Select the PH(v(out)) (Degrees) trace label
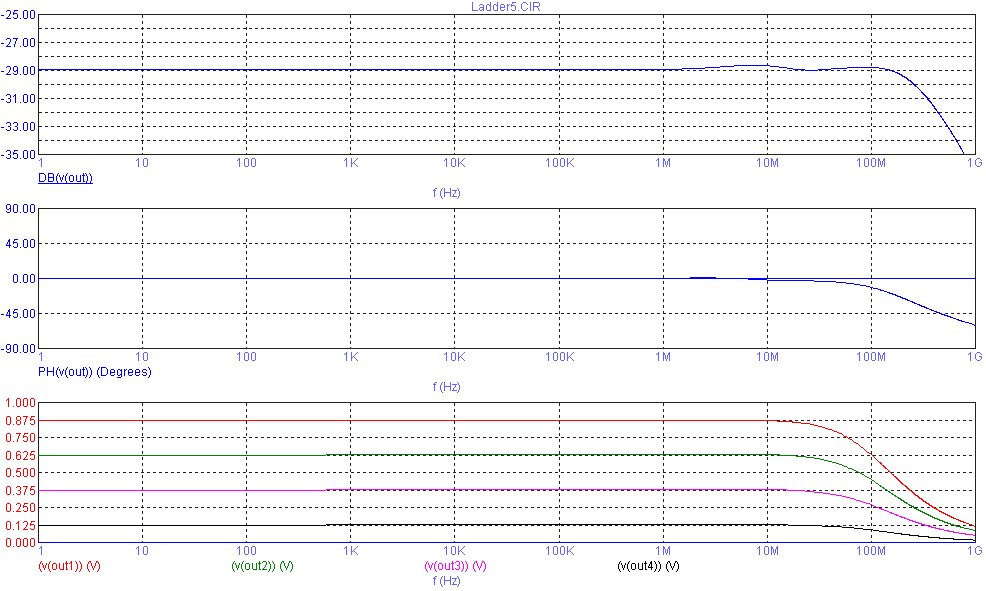The width and height of the screenshot is (986, 591). [x=95, y=372]
